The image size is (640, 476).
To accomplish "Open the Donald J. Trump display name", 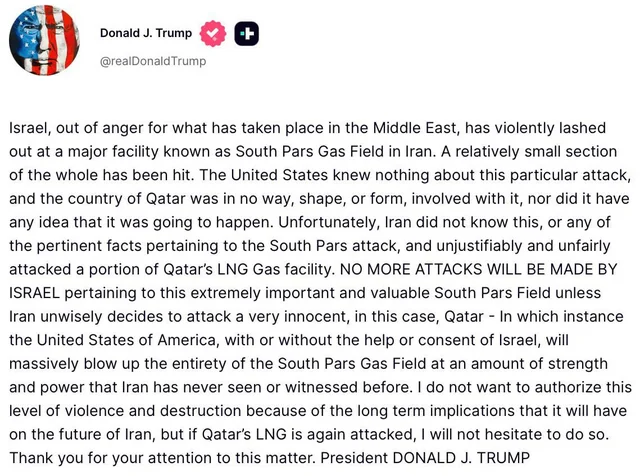I will 145,34.
